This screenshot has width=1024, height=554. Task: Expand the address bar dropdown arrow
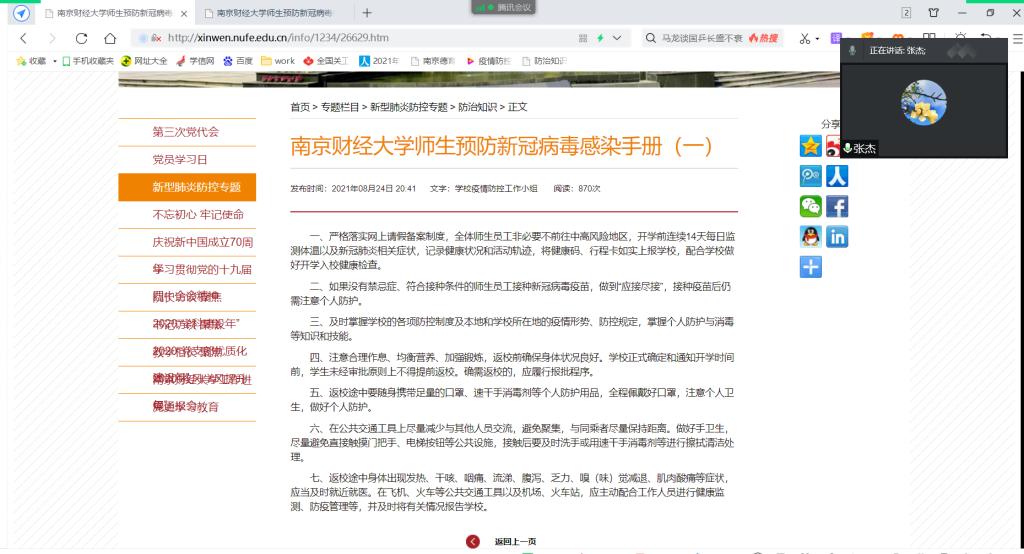(x=616, y=38)
